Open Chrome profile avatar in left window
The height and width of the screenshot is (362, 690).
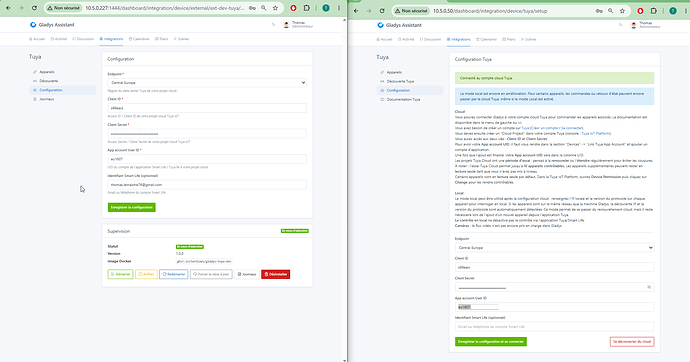tap(326, 8)
